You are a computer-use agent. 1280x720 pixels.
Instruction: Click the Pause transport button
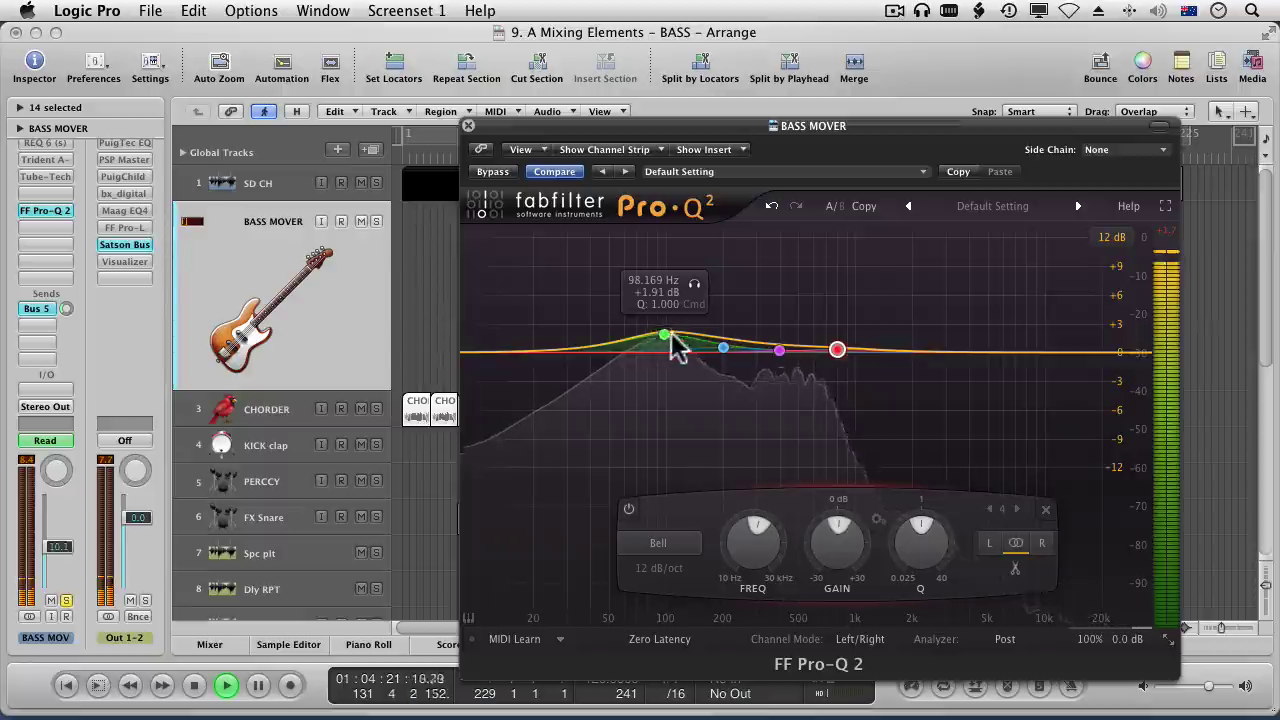coord(258,685)
